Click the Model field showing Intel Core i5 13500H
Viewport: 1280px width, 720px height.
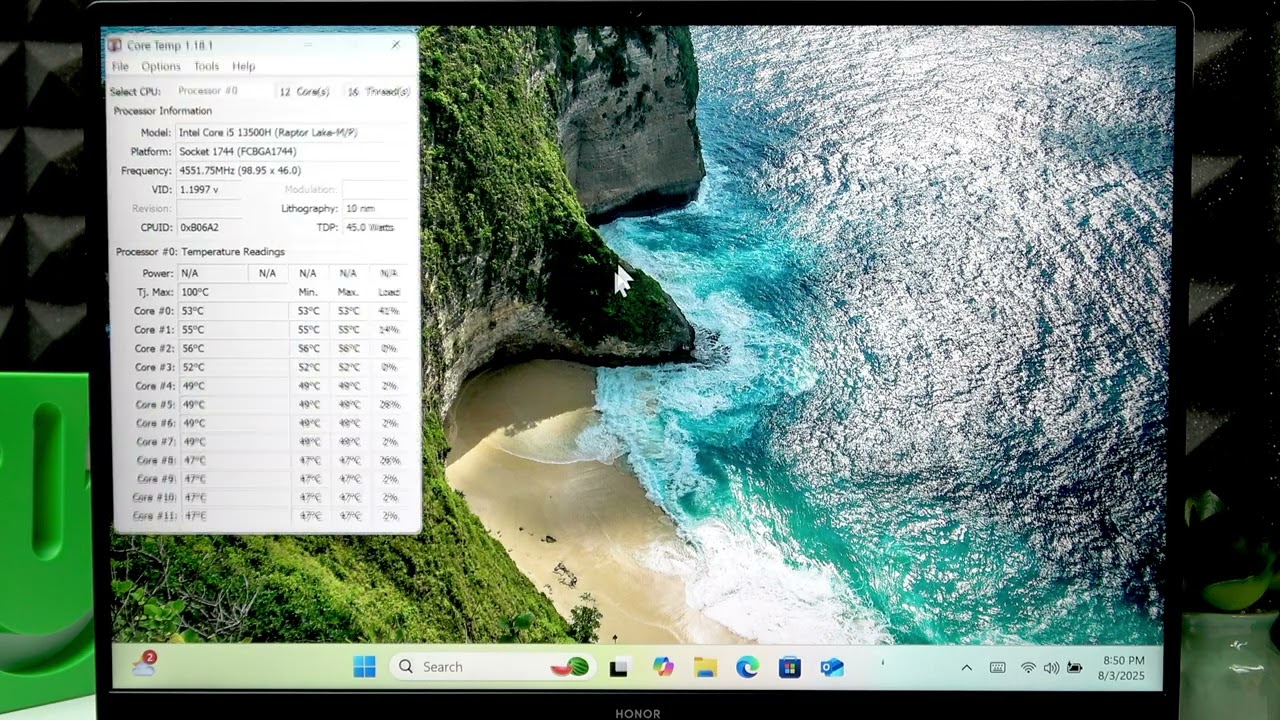tap(293, 132)
